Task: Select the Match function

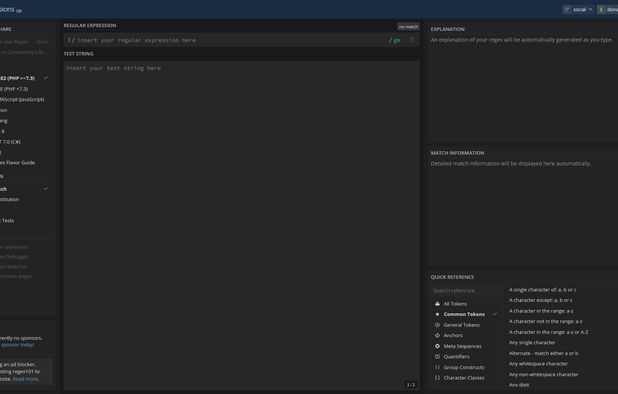Action: pyautogui.click(x=24, y=189)
